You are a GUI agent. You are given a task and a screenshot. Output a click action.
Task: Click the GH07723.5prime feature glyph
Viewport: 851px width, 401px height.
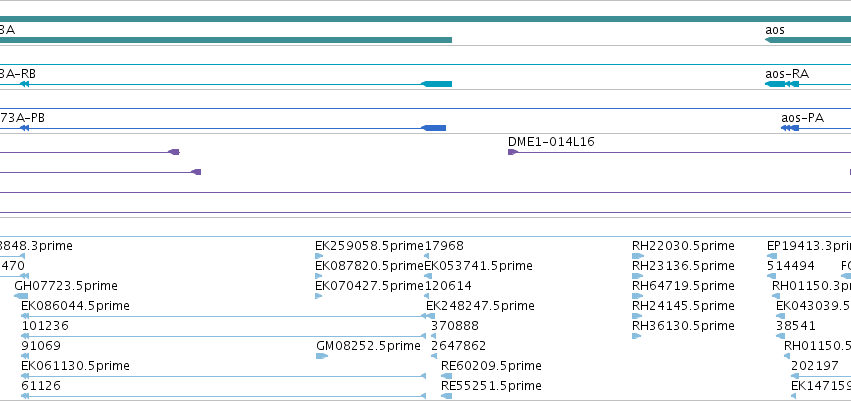(x=21, y=296)
